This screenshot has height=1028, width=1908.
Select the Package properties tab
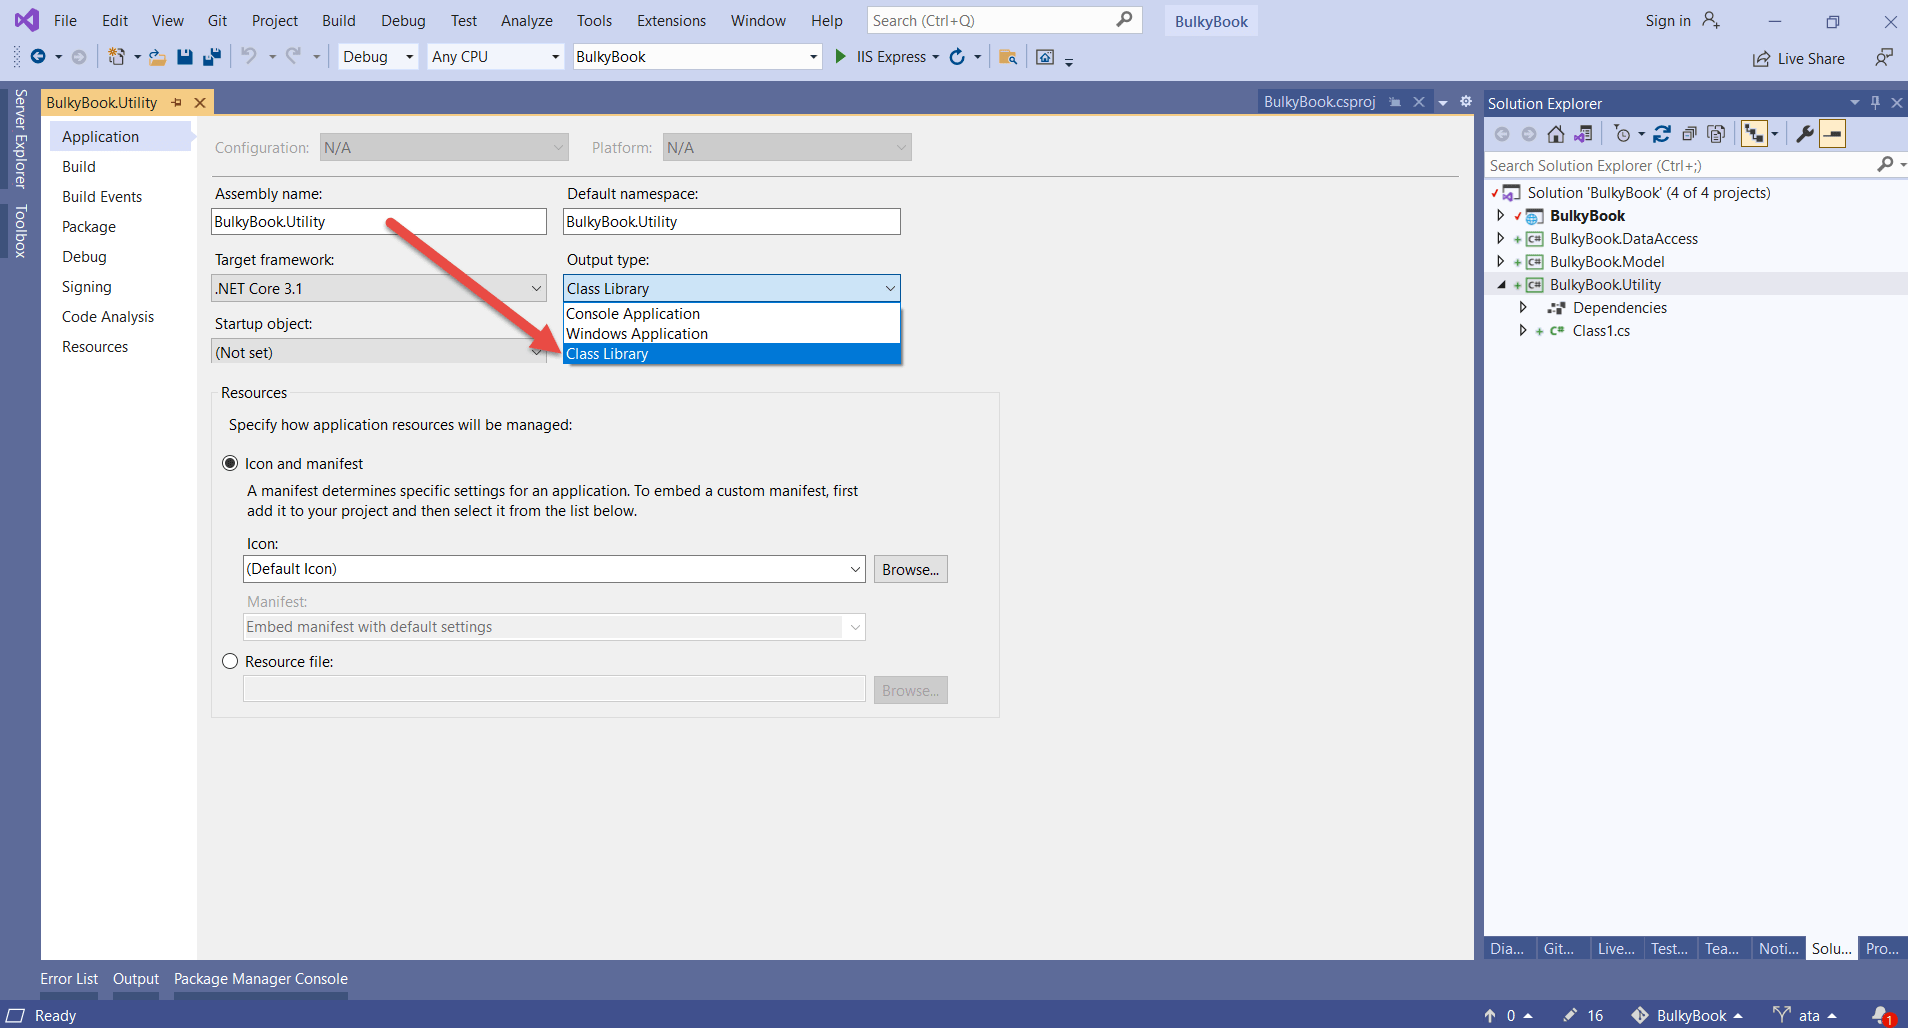[x=89, y=226]
